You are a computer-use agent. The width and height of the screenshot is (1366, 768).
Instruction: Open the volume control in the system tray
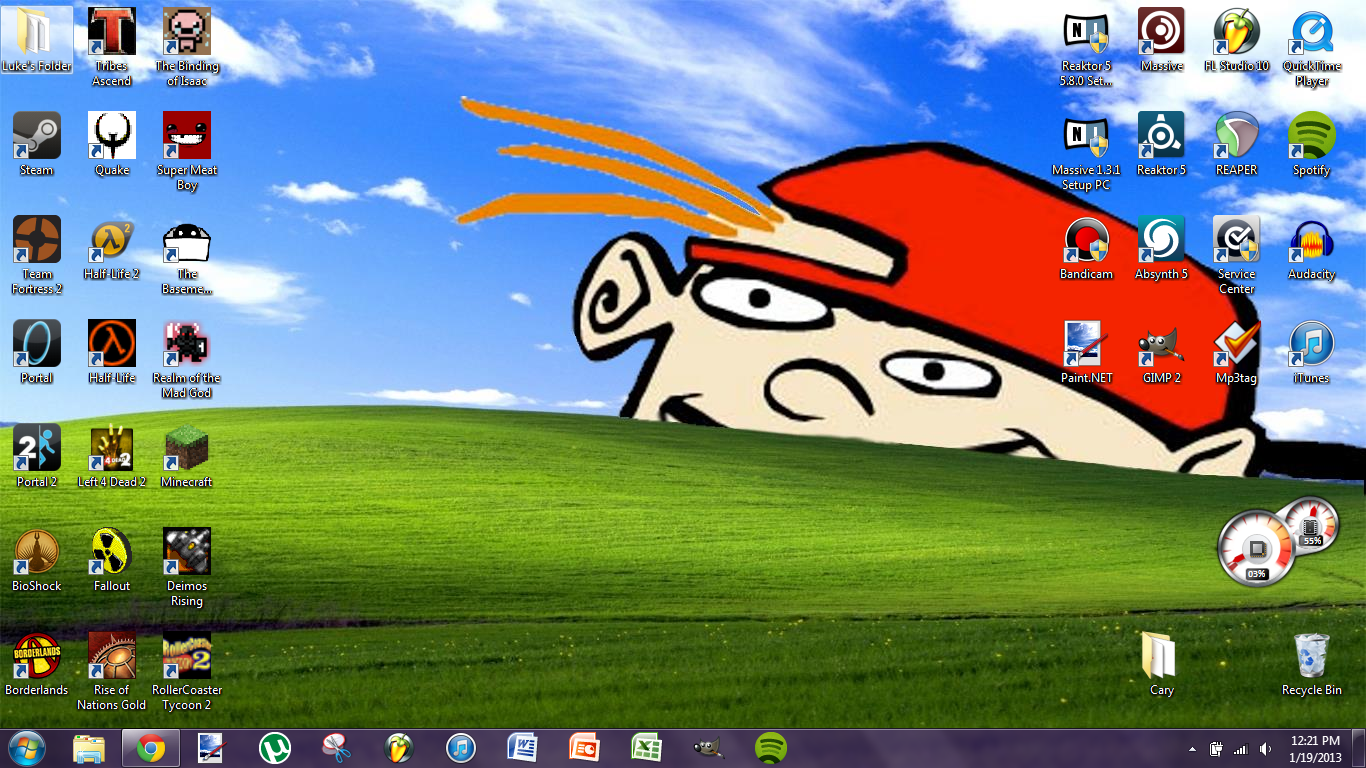(1266, 749)
